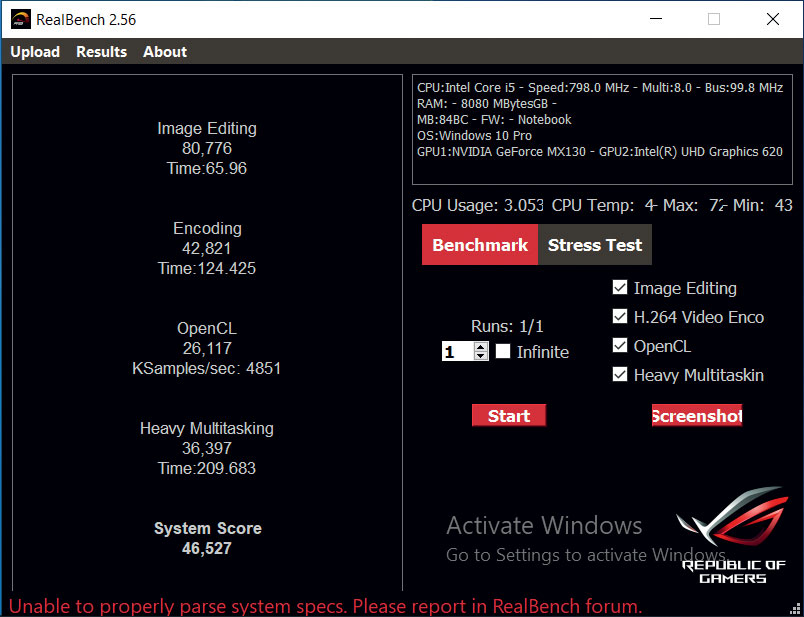Click the 'OpenCL' results heading
The image size is (804, 617).
[207, 328]
